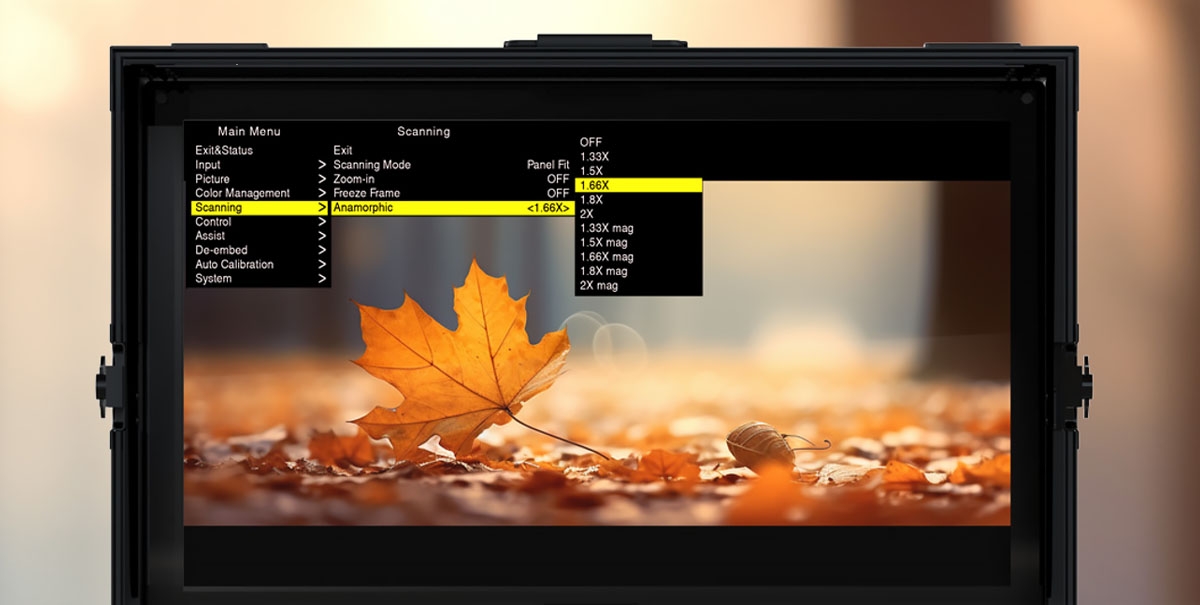Choose the 1.33X anamorphic option
The image size is (1200, 605).
pyautogui.click(x=594, y=157)
